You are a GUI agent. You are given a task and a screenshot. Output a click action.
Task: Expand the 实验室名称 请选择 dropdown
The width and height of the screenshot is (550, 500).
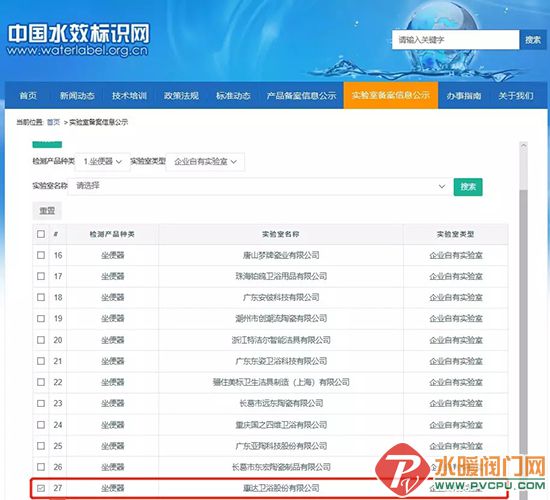coord(260,186)
